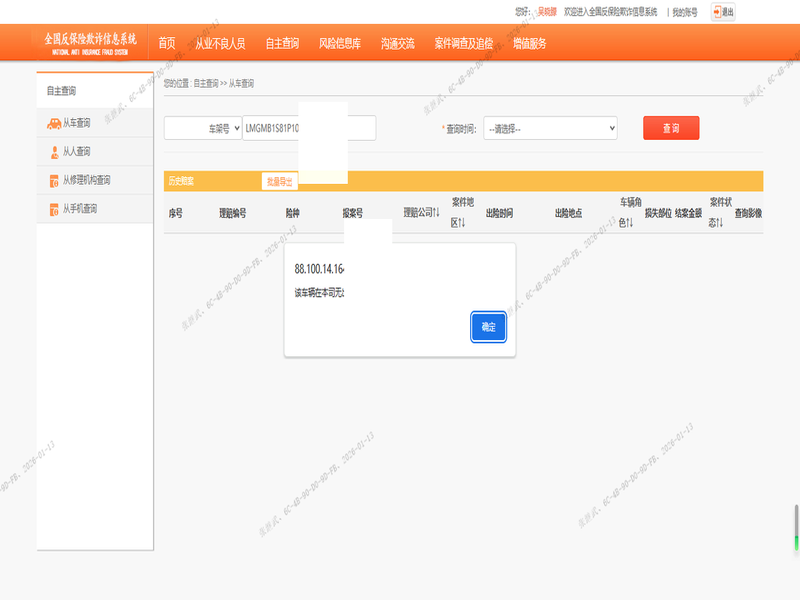Open the 车架号 type dropdown
Image resolution: width=800 pixels, height=600 pixels.
coord(203,129)
